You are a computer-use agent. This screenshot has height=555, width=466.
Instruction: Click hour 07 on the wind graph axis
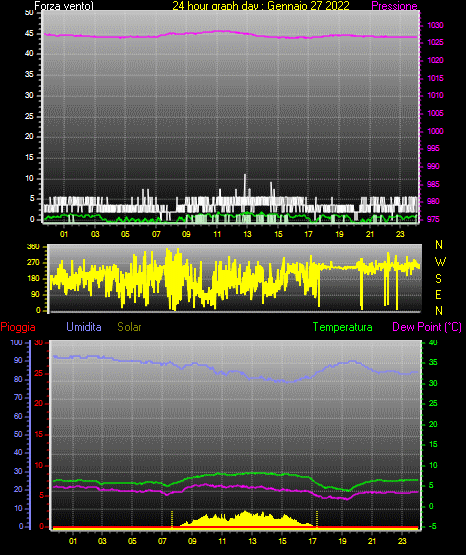[x=156, y=234]
